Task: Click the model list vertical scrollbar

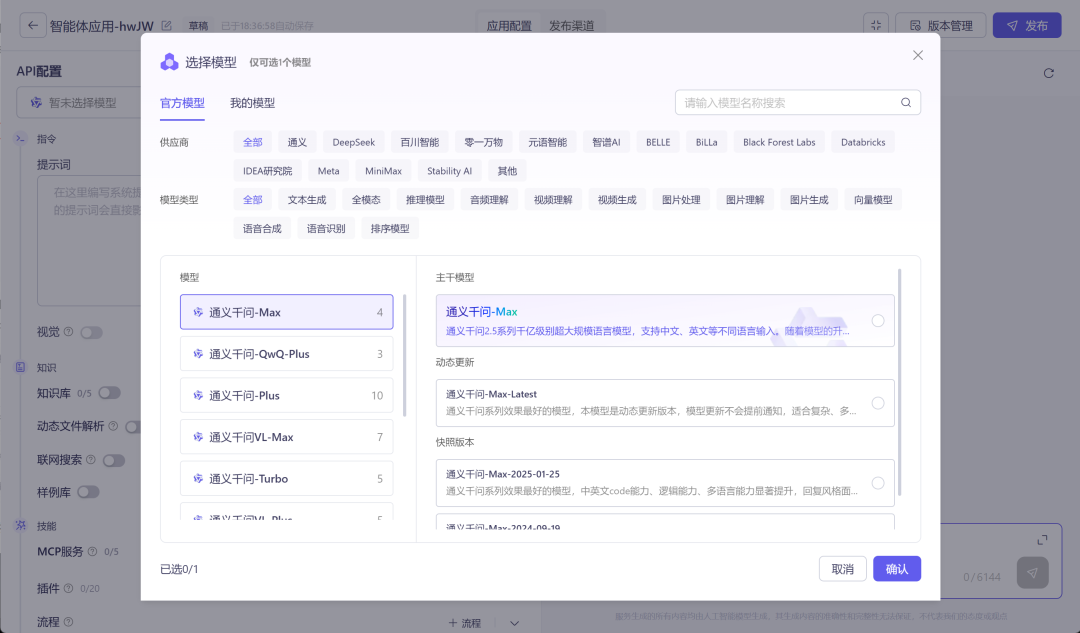Action: coord(404,355)
